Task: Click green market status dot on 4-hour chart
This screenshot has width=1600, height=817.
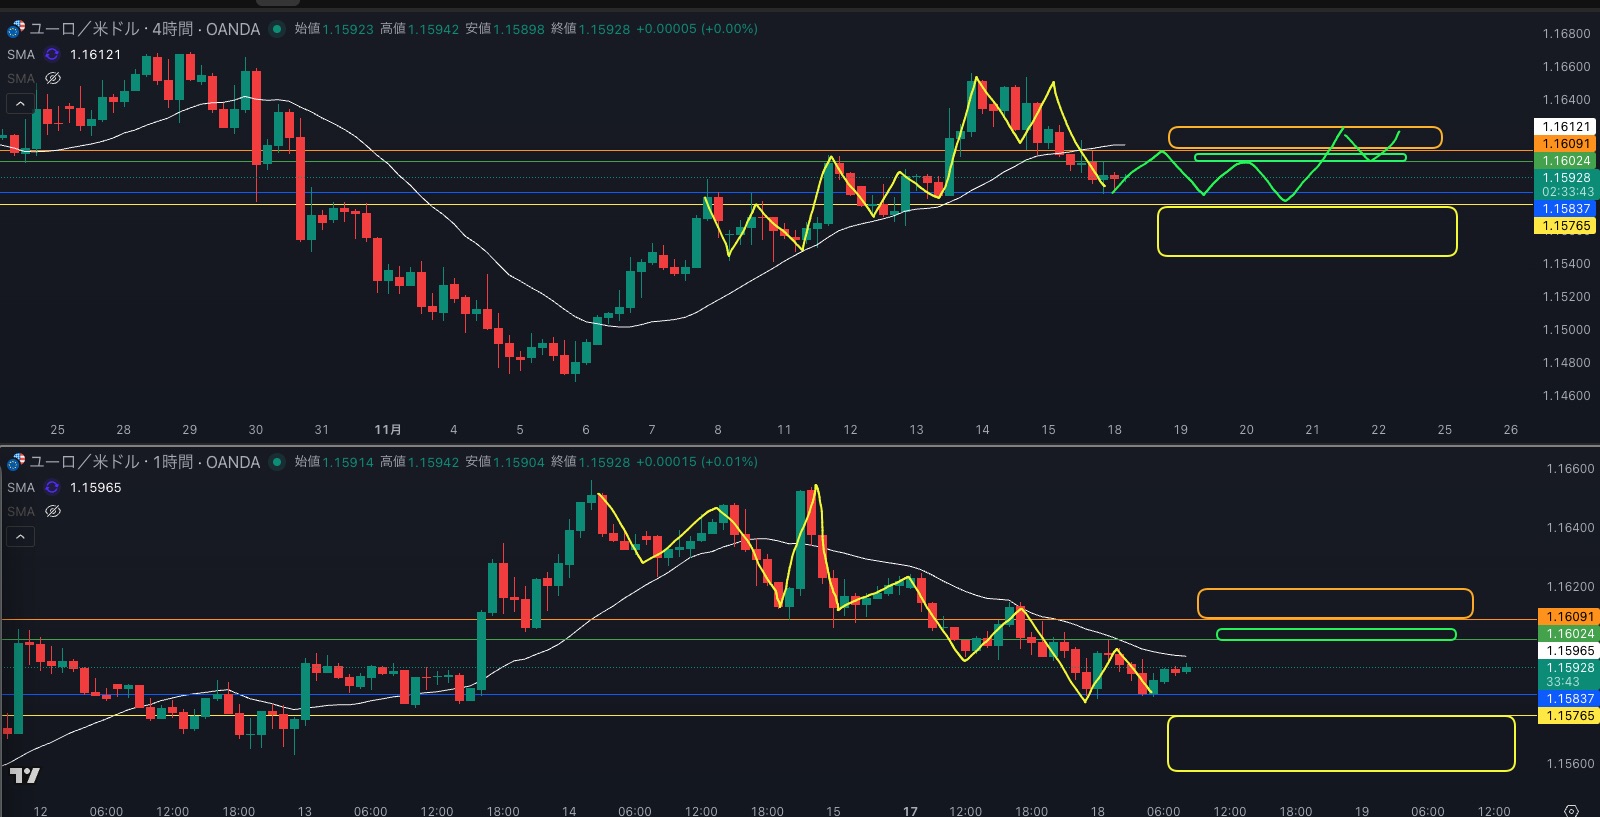Action: pos(277,29)
